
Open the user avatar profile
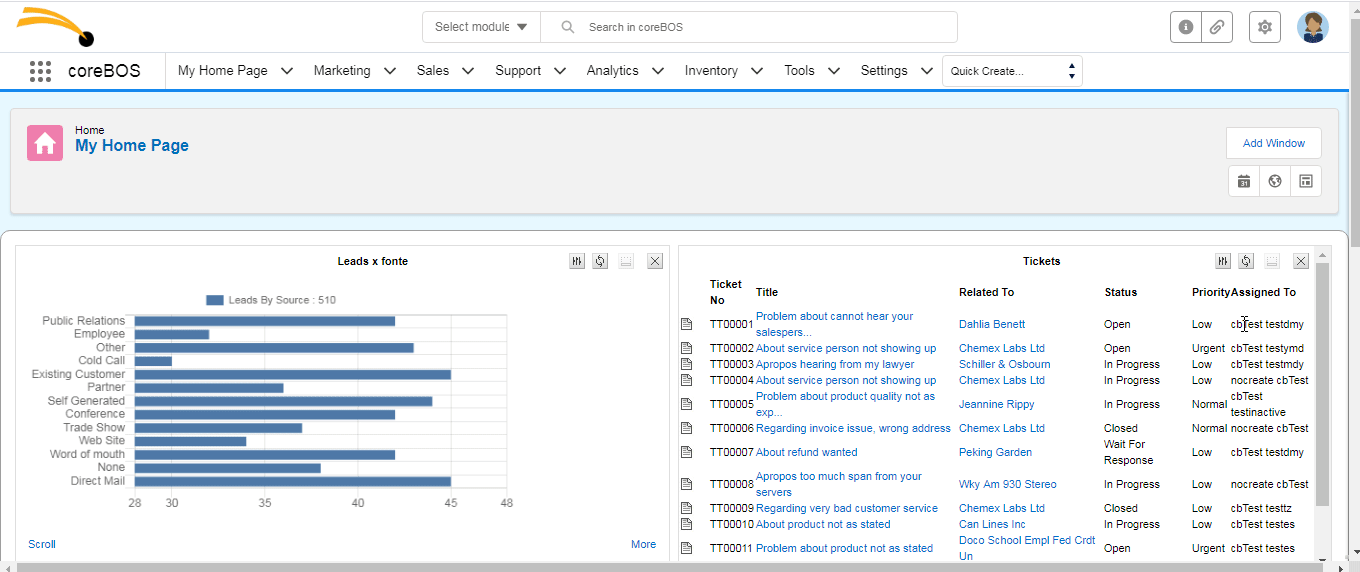[1313, 27]
